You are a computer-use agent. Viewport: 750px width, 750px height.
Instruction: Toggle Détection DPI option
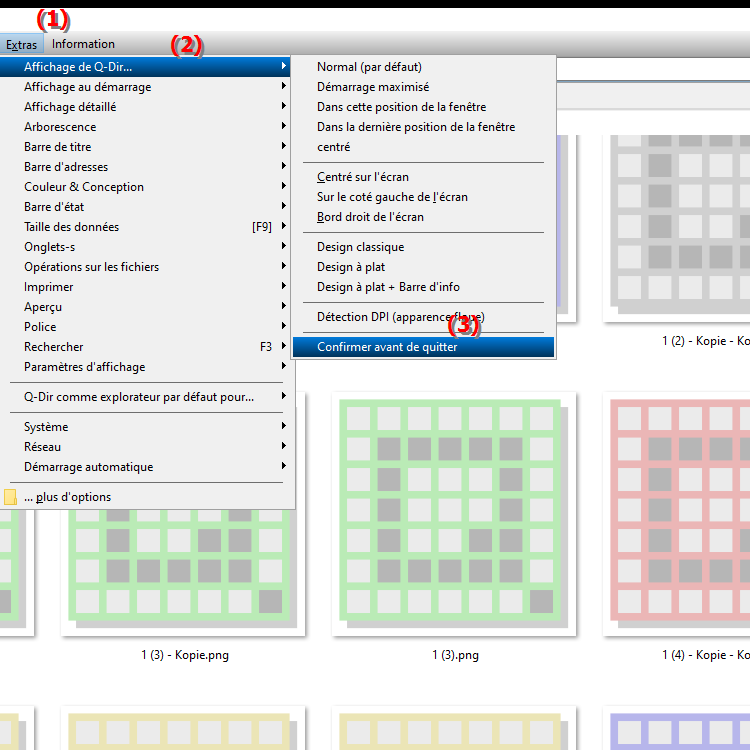(424, 317)
